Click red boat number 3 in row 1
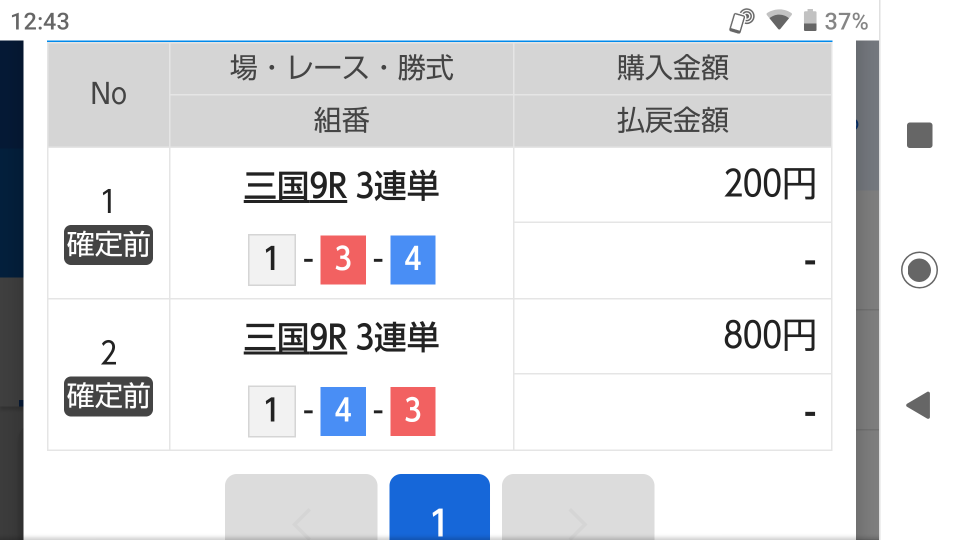The width and height of the screenshot is (960, 540). point(343,260)
